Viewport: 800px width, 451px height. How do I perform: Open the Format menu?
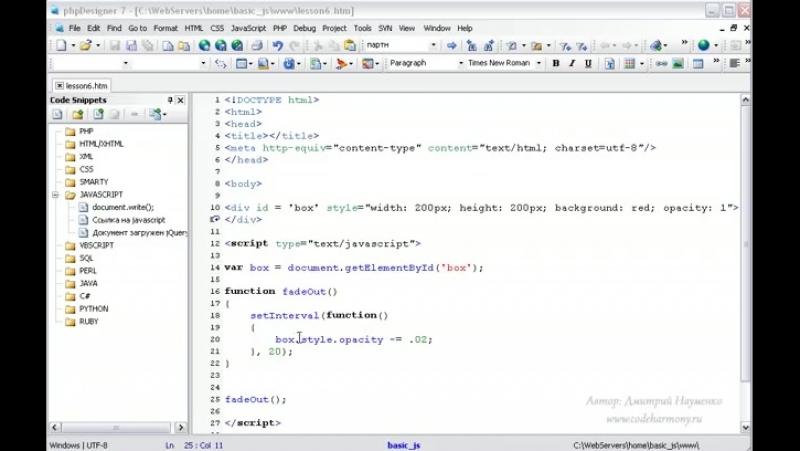pyautogui.click(x=166, y=28)
